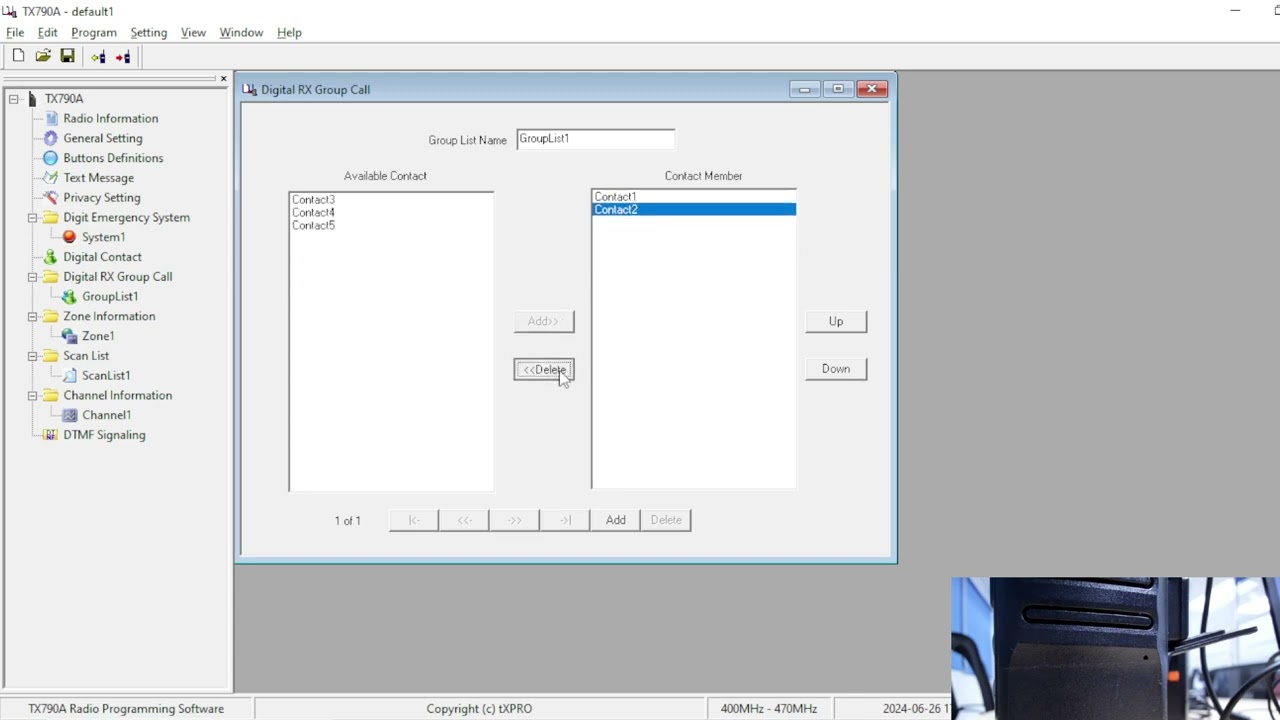Select Contact5 in Available Contact
The height and width of the screenshot is (720, 1280).
391,226
